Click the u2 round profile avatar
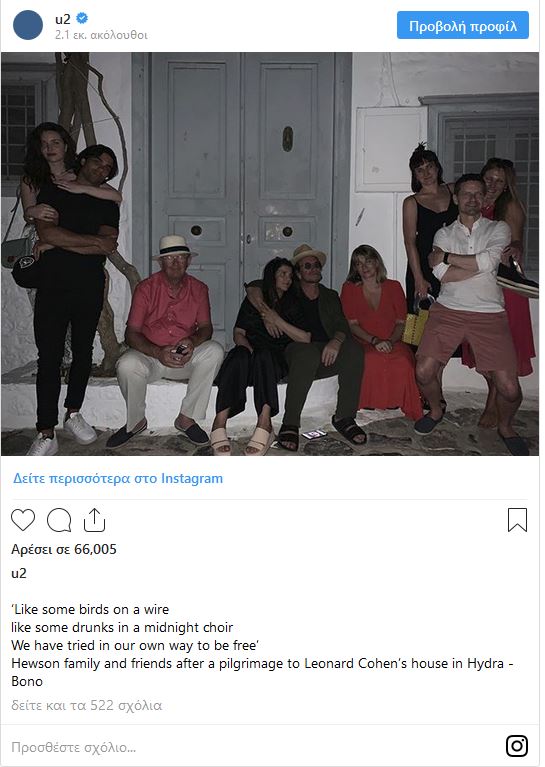 [x=28, y=25]
